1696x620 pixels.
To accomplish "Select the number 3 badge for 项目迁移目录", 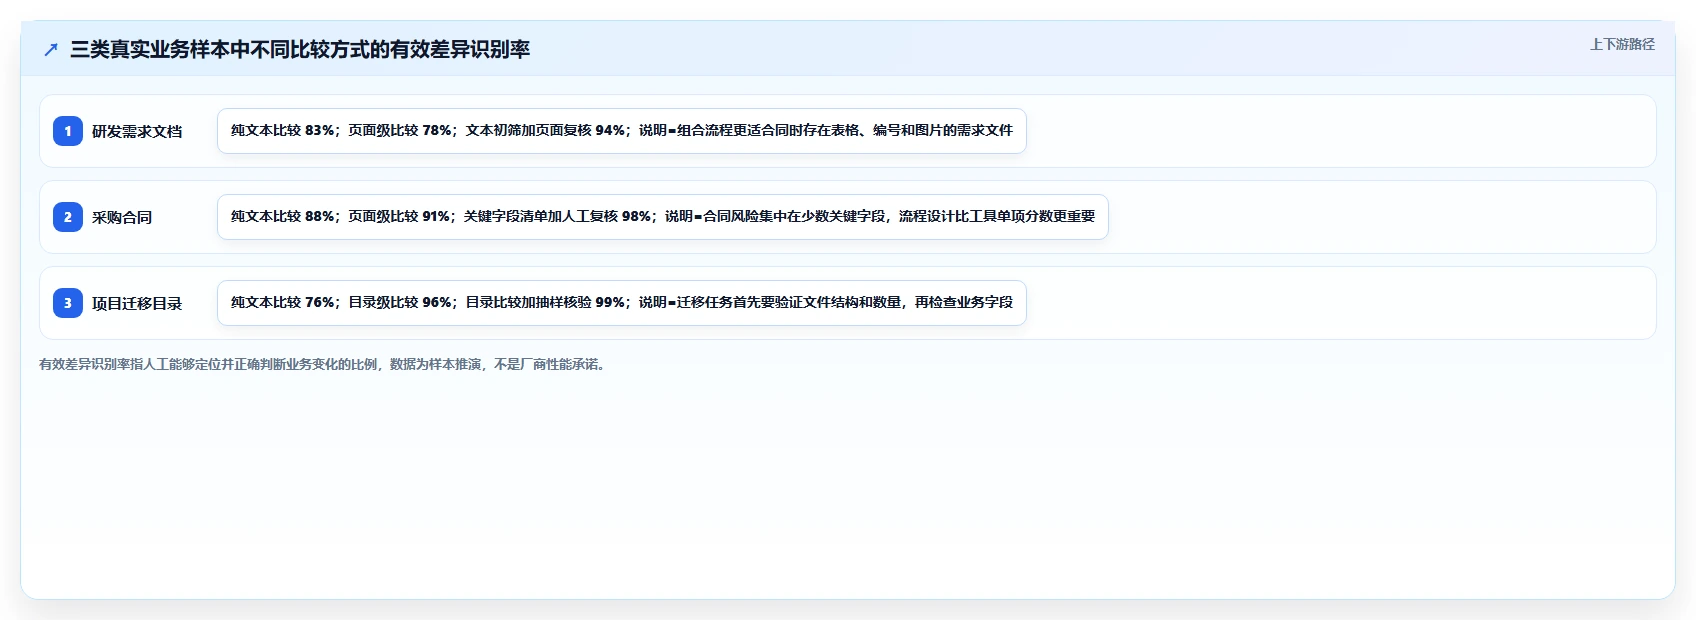I will coord(68,303).
